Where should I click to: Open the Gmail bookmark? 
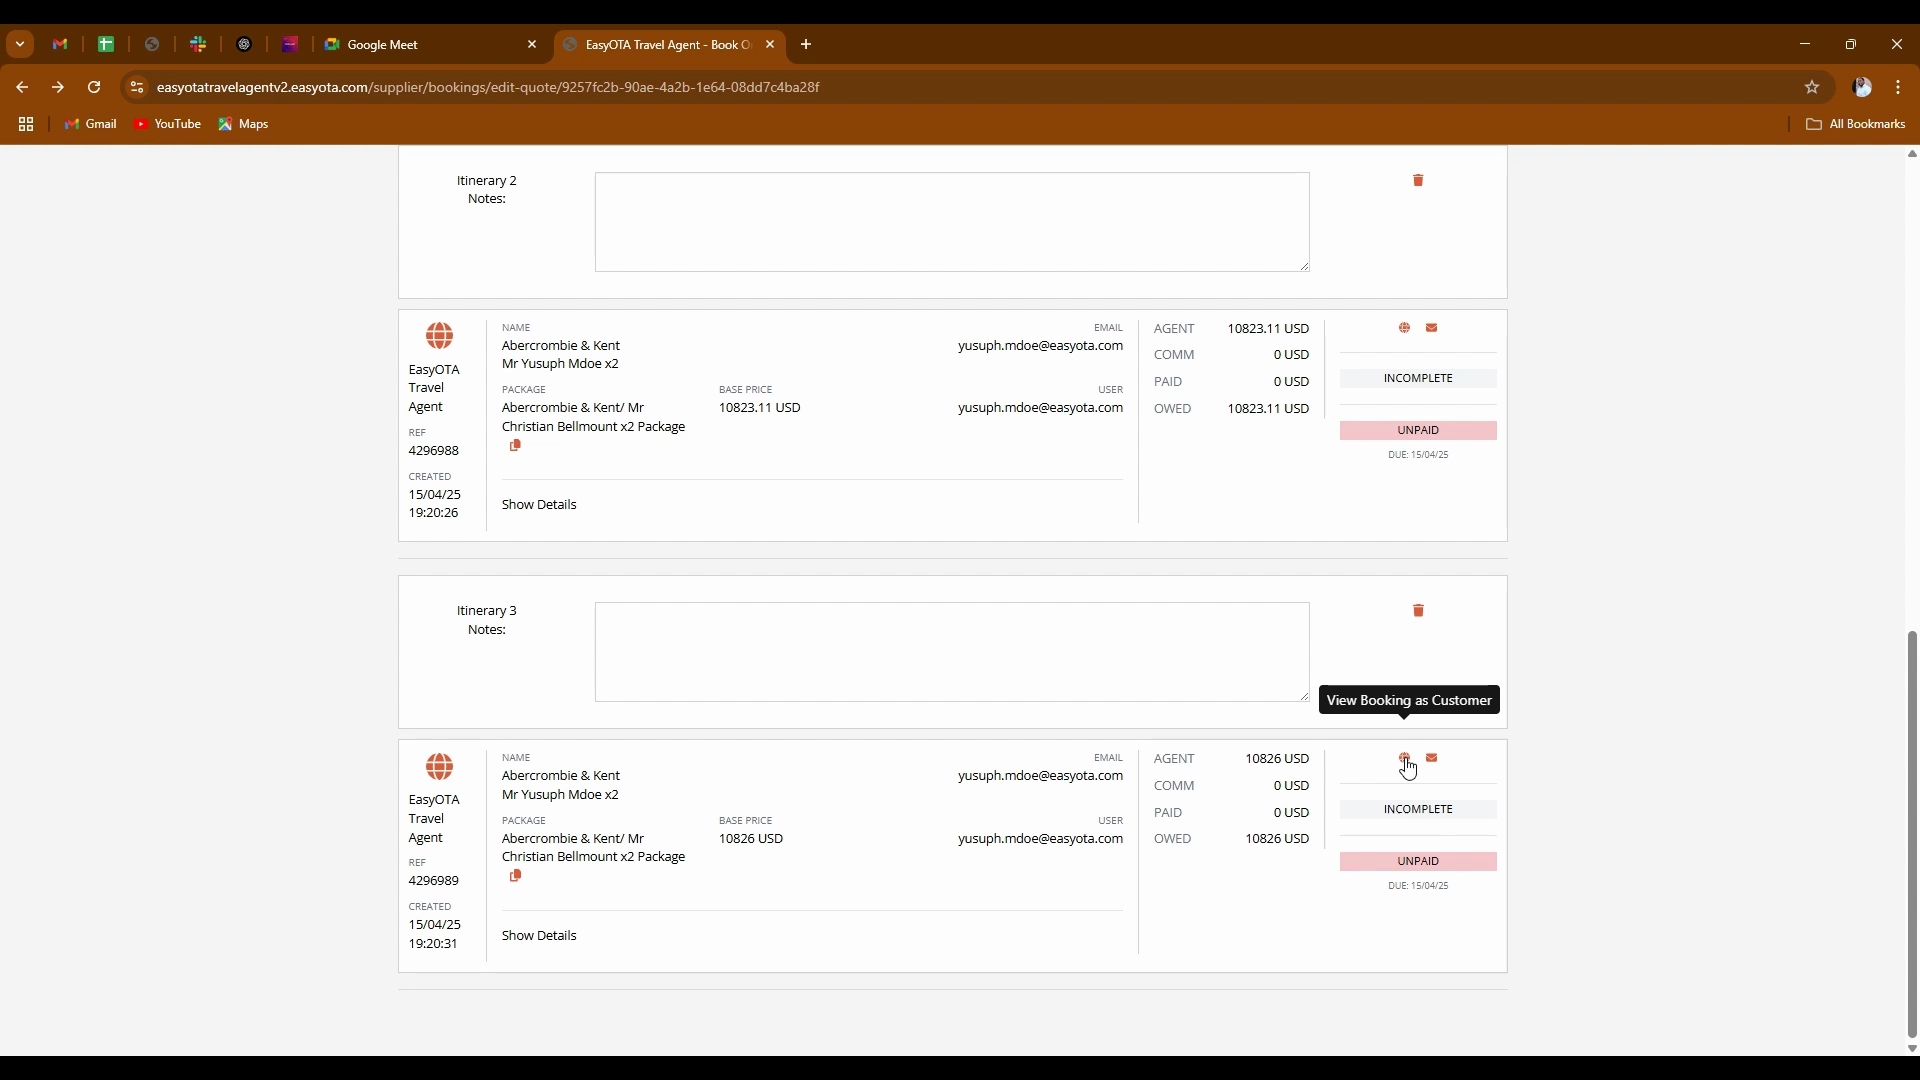(x=91, y=124)
